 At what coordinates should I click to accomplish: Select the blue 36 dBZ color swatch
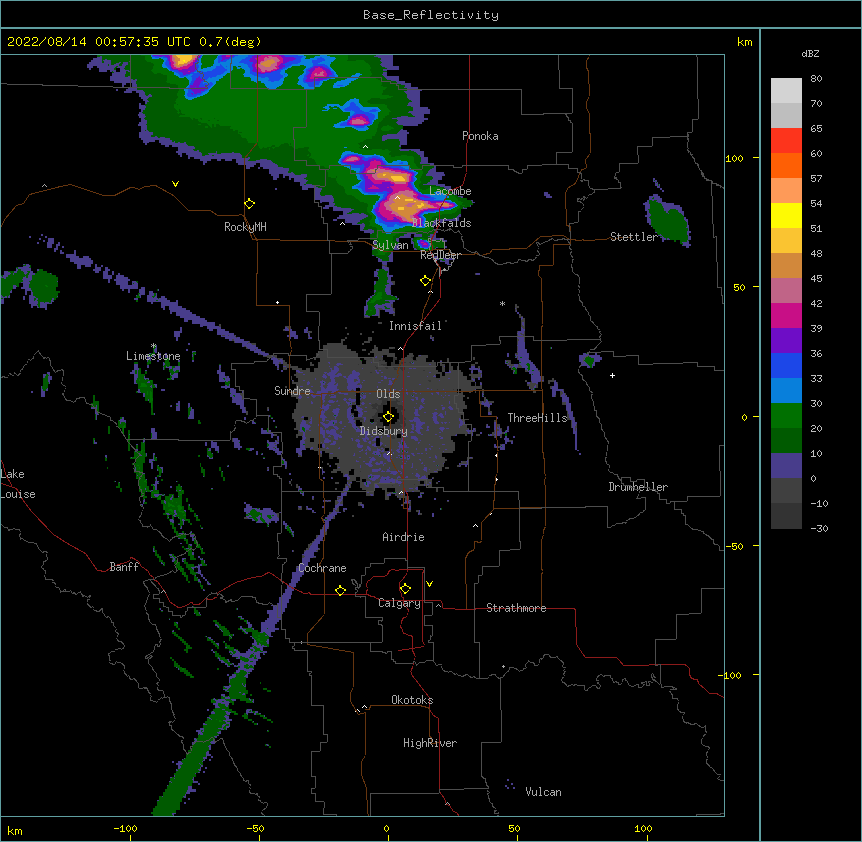point(786,365)
